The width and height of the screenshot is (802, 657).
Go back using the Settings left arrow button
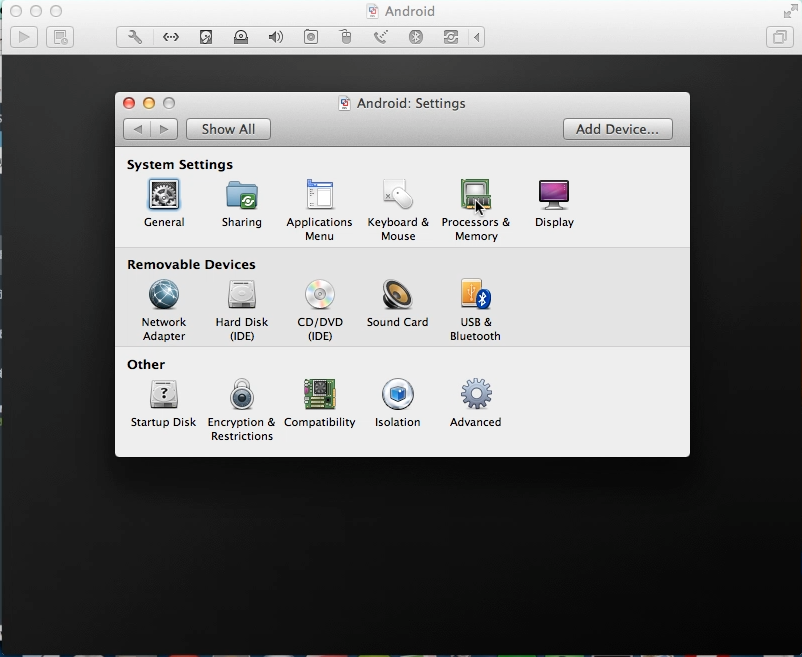coord(137,129)
